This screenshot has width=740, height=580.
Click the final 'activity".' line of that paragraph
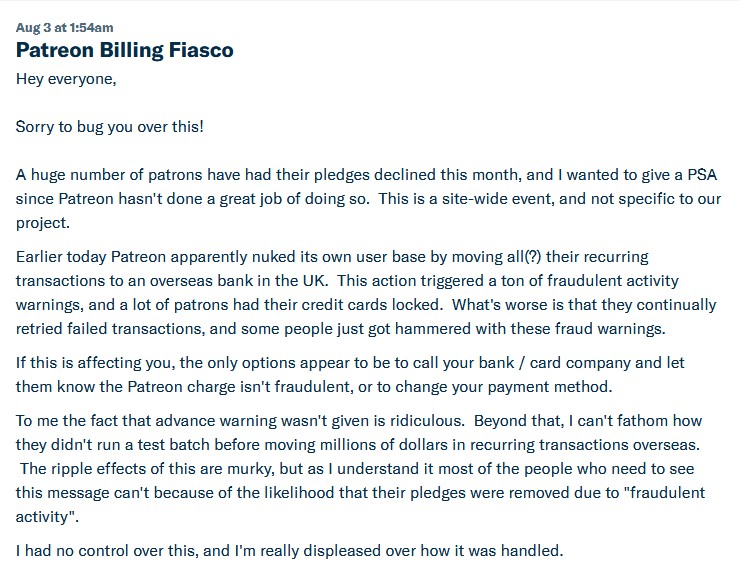(48, 515)
